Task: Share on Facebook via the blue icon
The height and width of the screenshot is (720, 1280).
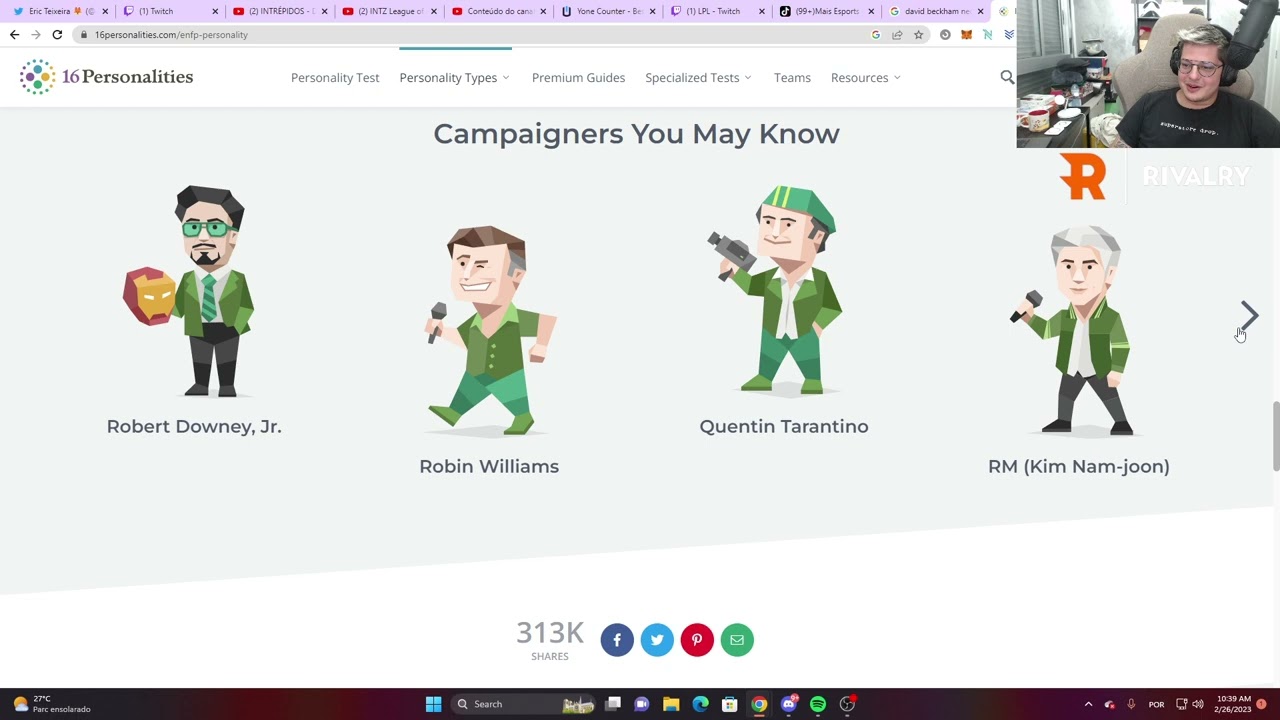Action: [x=617, y=640]
